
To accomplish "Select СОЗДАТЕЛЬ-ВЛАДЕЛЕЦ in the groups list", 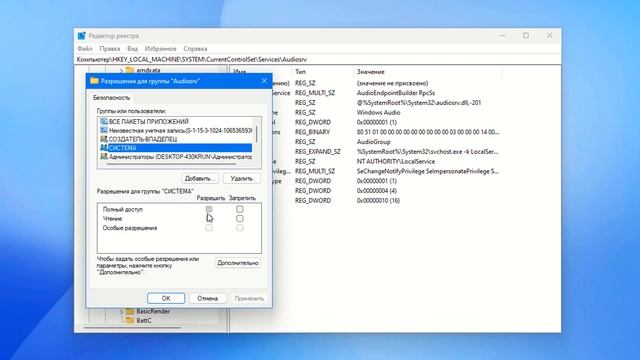I will (x=143, y=139).
